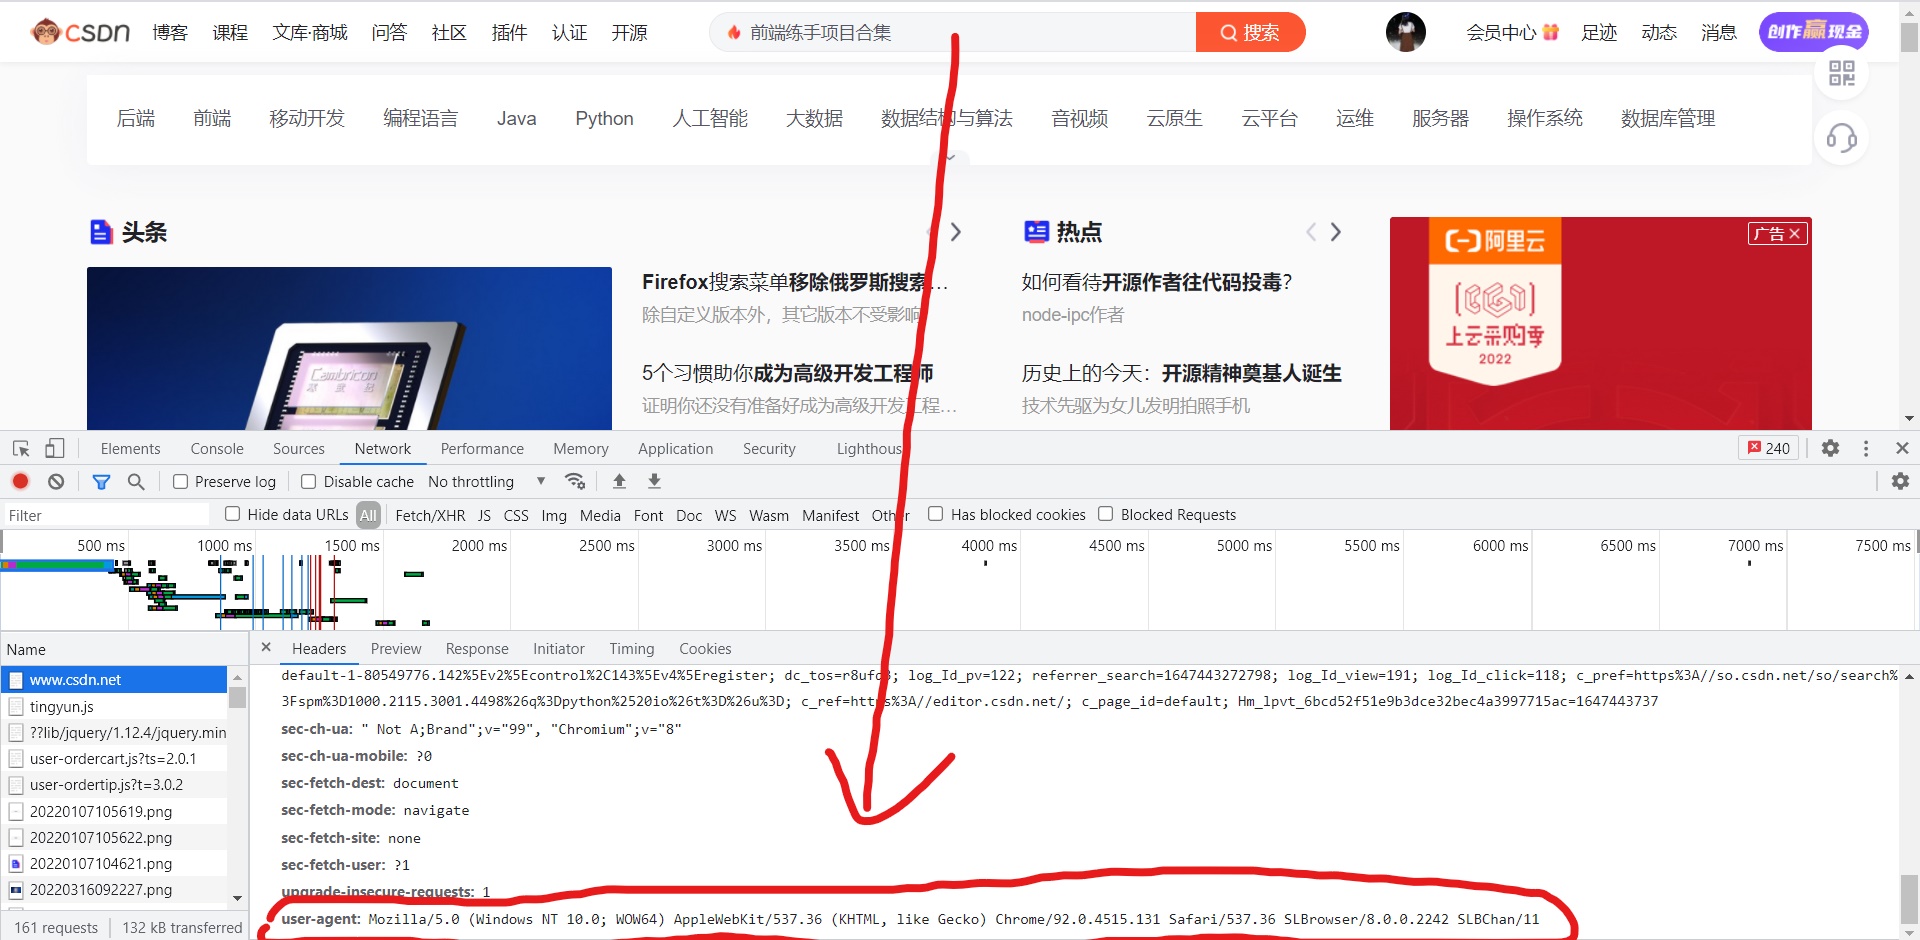
Task: Filter requests by All
Action: coord(369,515)
